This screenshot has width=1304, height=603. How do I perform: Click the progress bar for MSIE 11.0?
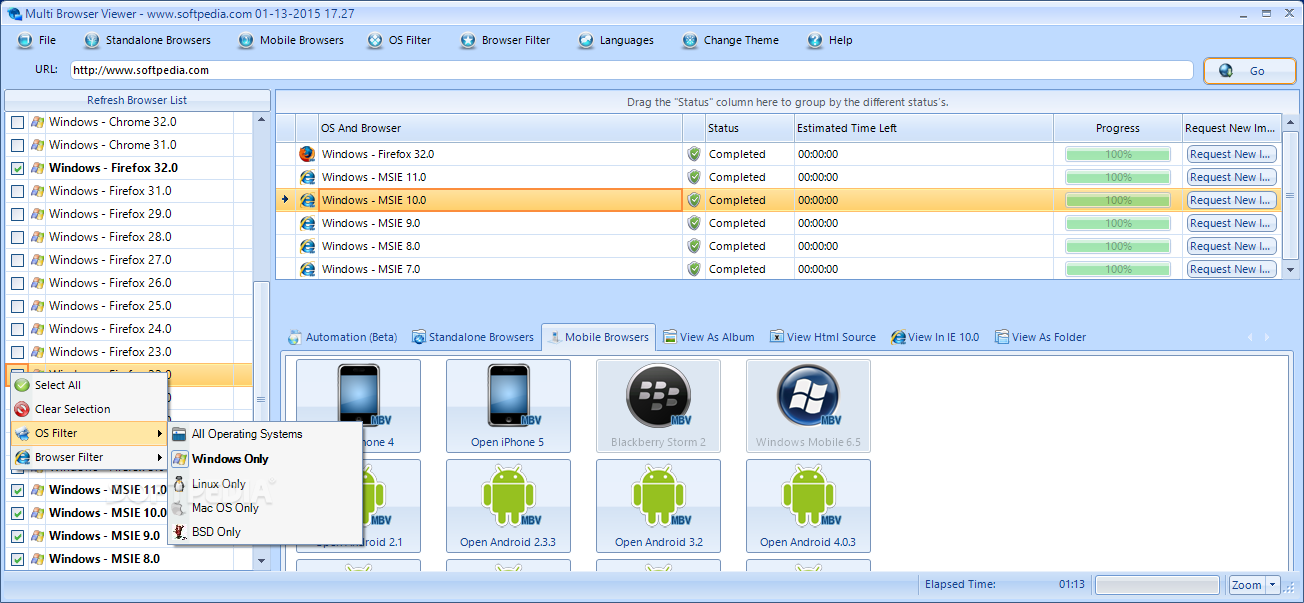pyautogui.click(x=1118, y=177)
